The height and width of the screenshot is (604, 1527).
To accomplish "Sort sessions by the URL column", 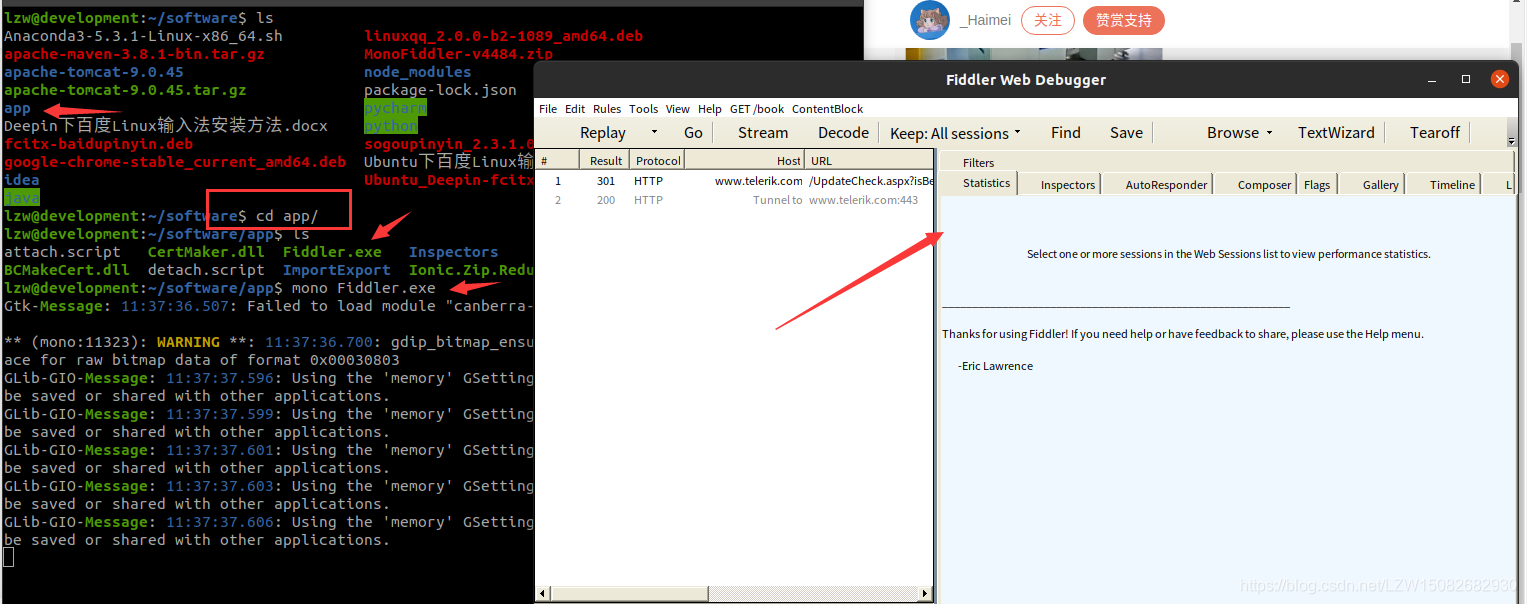I will pyautogui.click(x=869, y=160).
